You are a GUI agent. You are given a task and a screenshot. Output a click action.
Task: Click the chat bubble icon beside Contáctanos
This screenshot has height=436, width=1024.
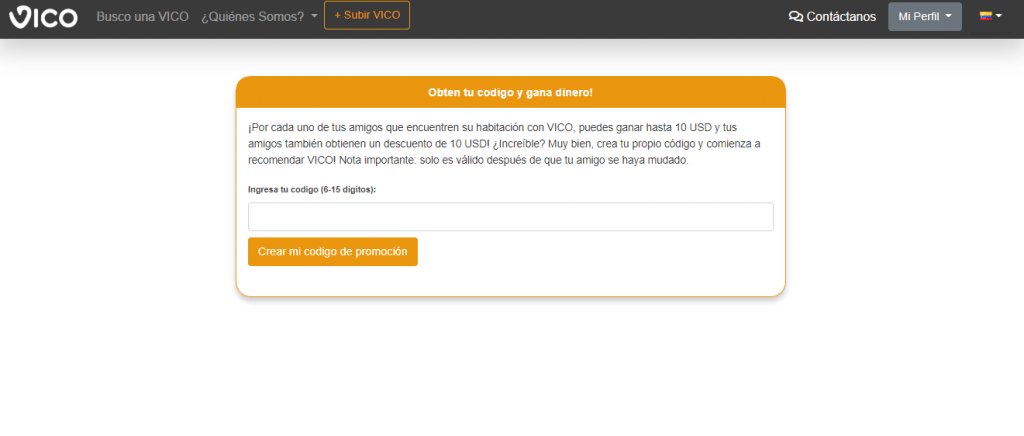[796, 16]
